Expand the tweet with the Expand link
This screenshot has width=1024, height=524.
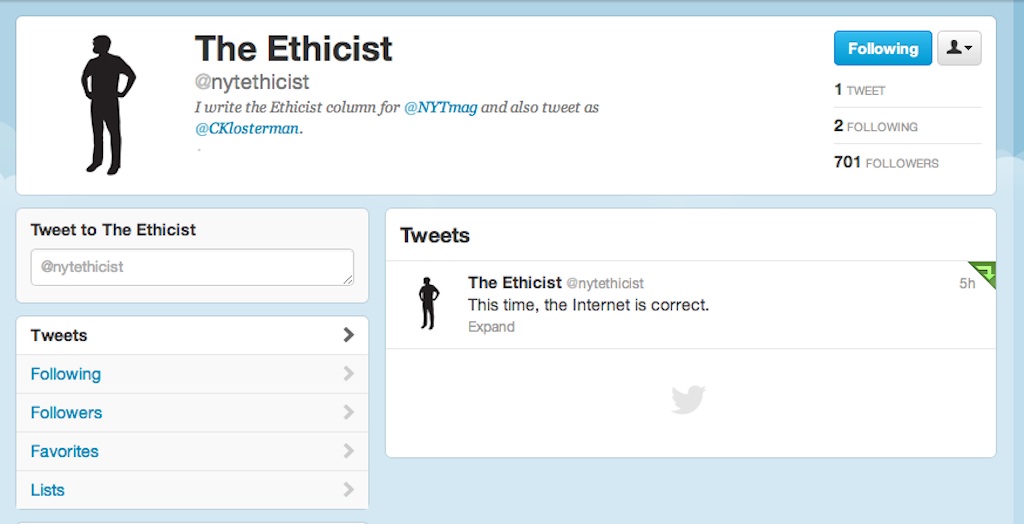pos(491,327)
